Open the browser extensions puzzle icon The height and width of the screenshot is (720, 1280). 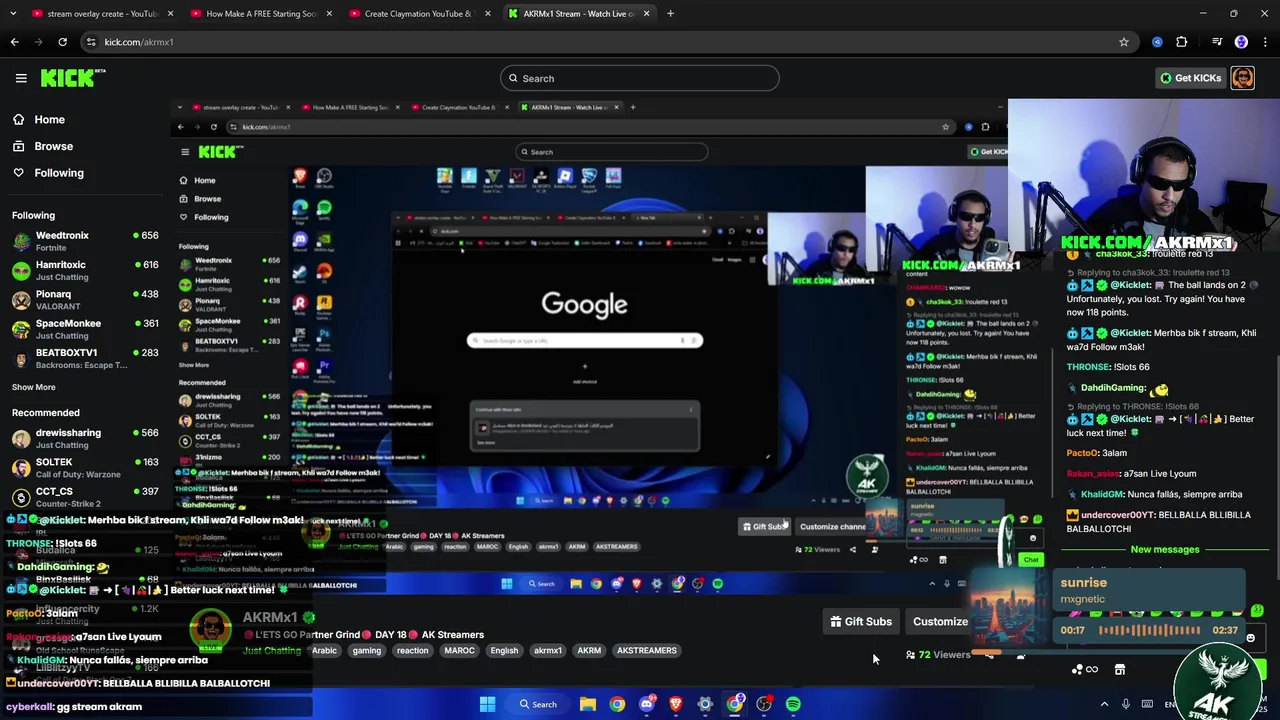(1182, 42)
